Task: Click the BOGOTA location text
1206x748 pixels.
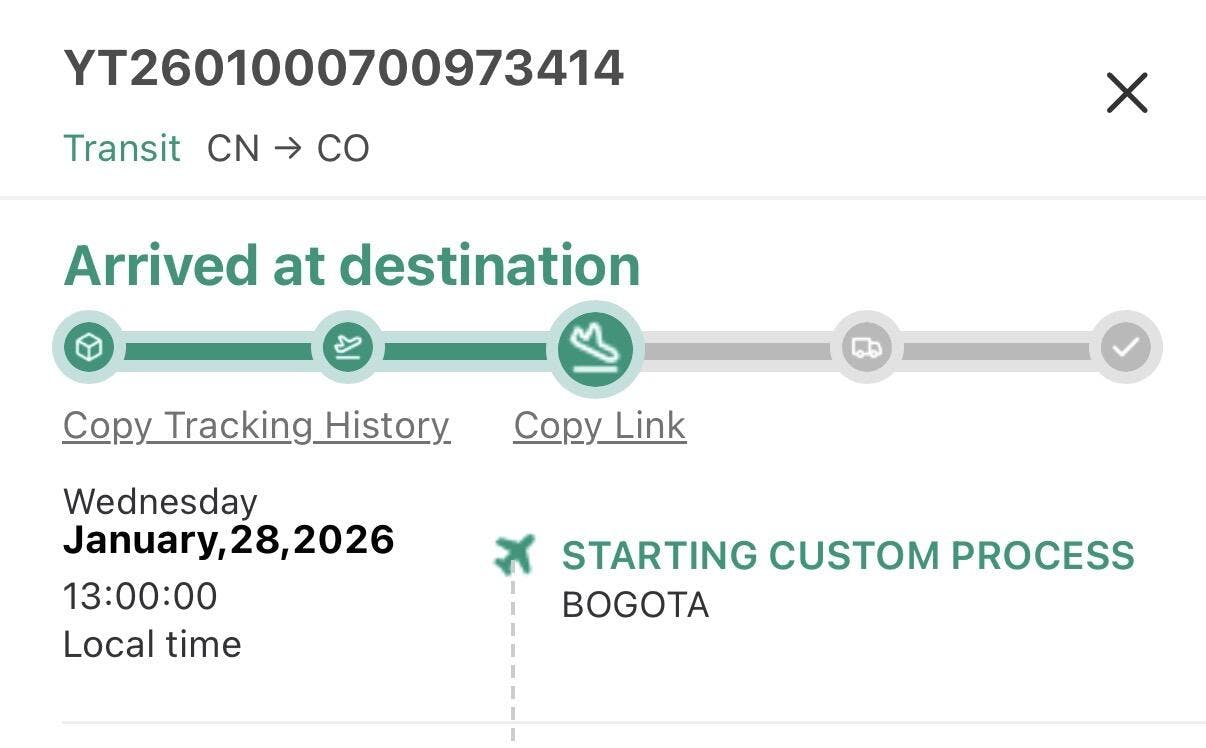Action: click(635, 605)
